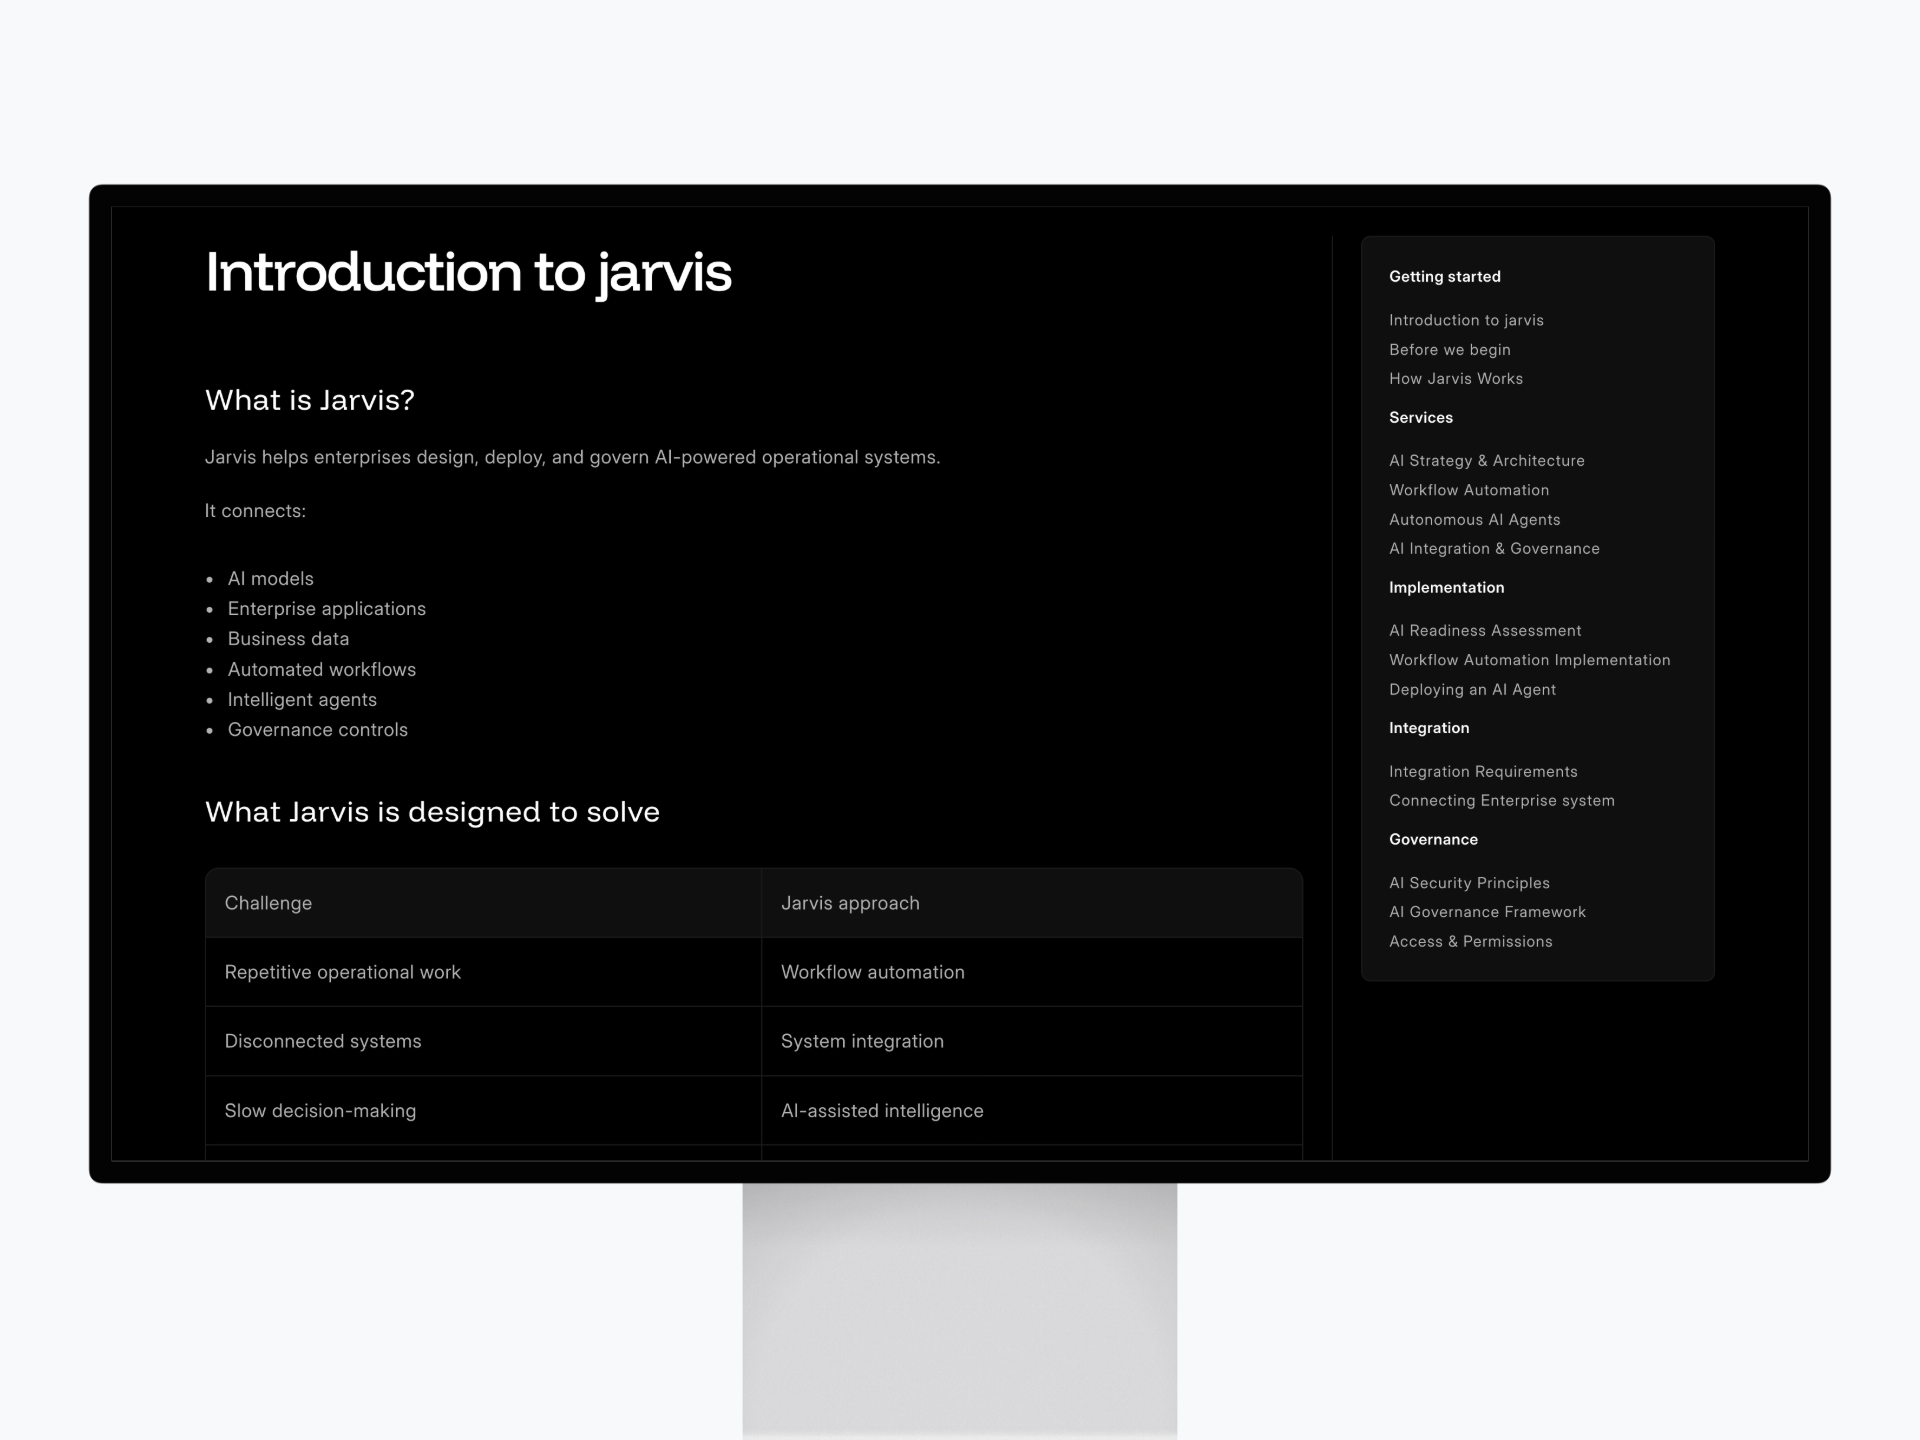Click the What is Jarvis? heading
1920x1440 pixels.
310,400
